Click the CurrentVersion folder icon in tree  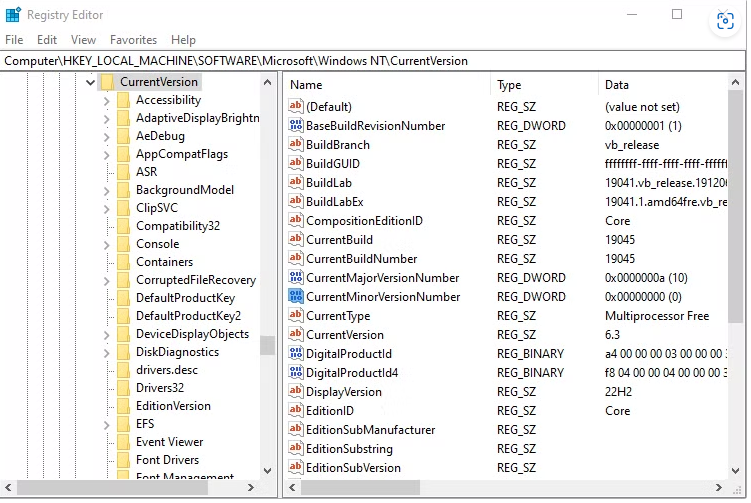click(x=107, y=82)
